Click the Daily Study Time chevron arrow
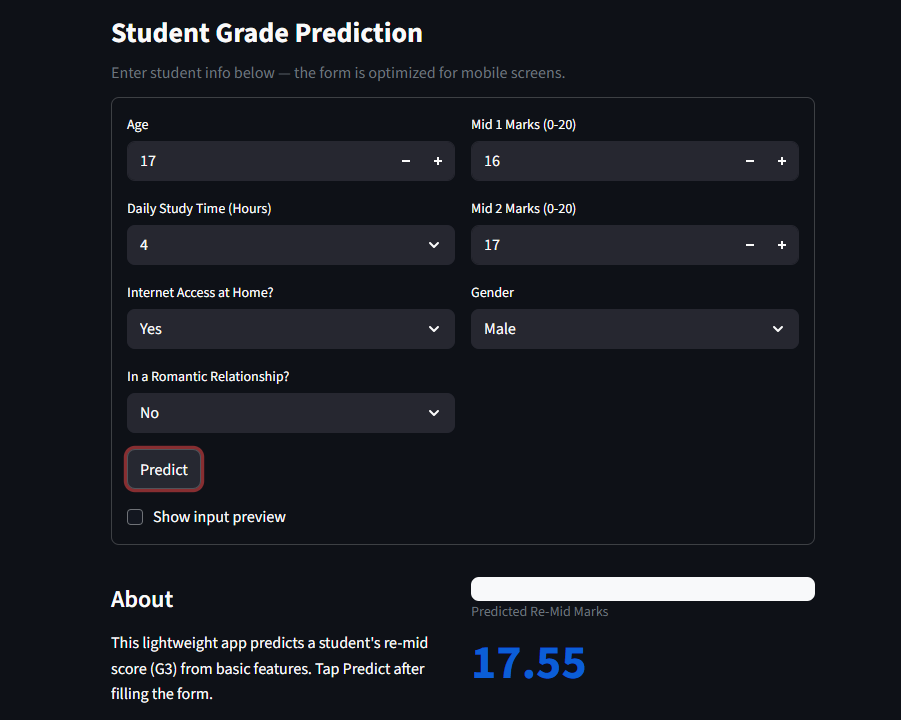 pos(434,245)
